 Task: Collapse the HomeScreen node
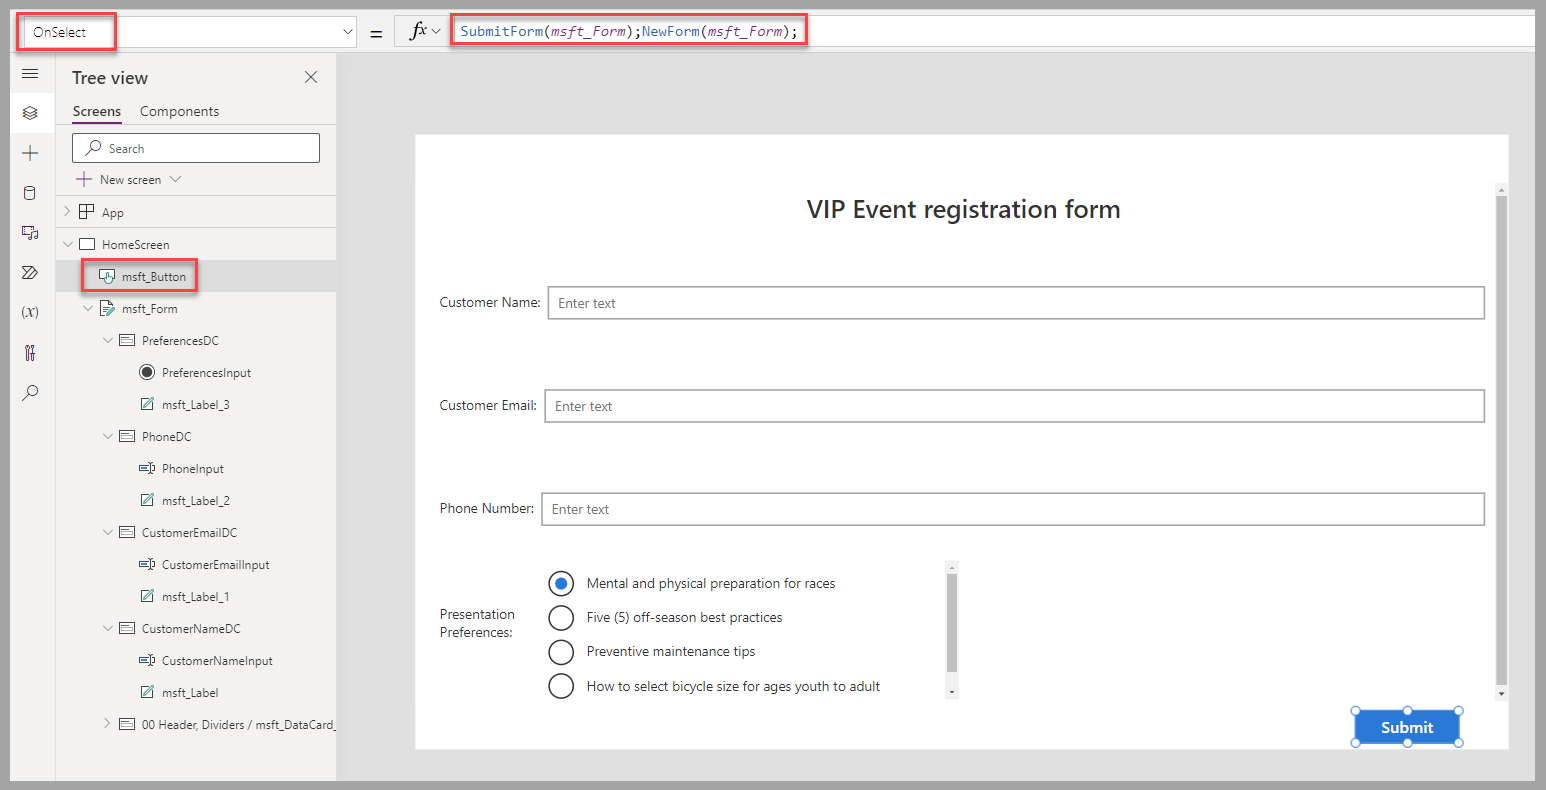pyautogui.click(x=68, y=244)
